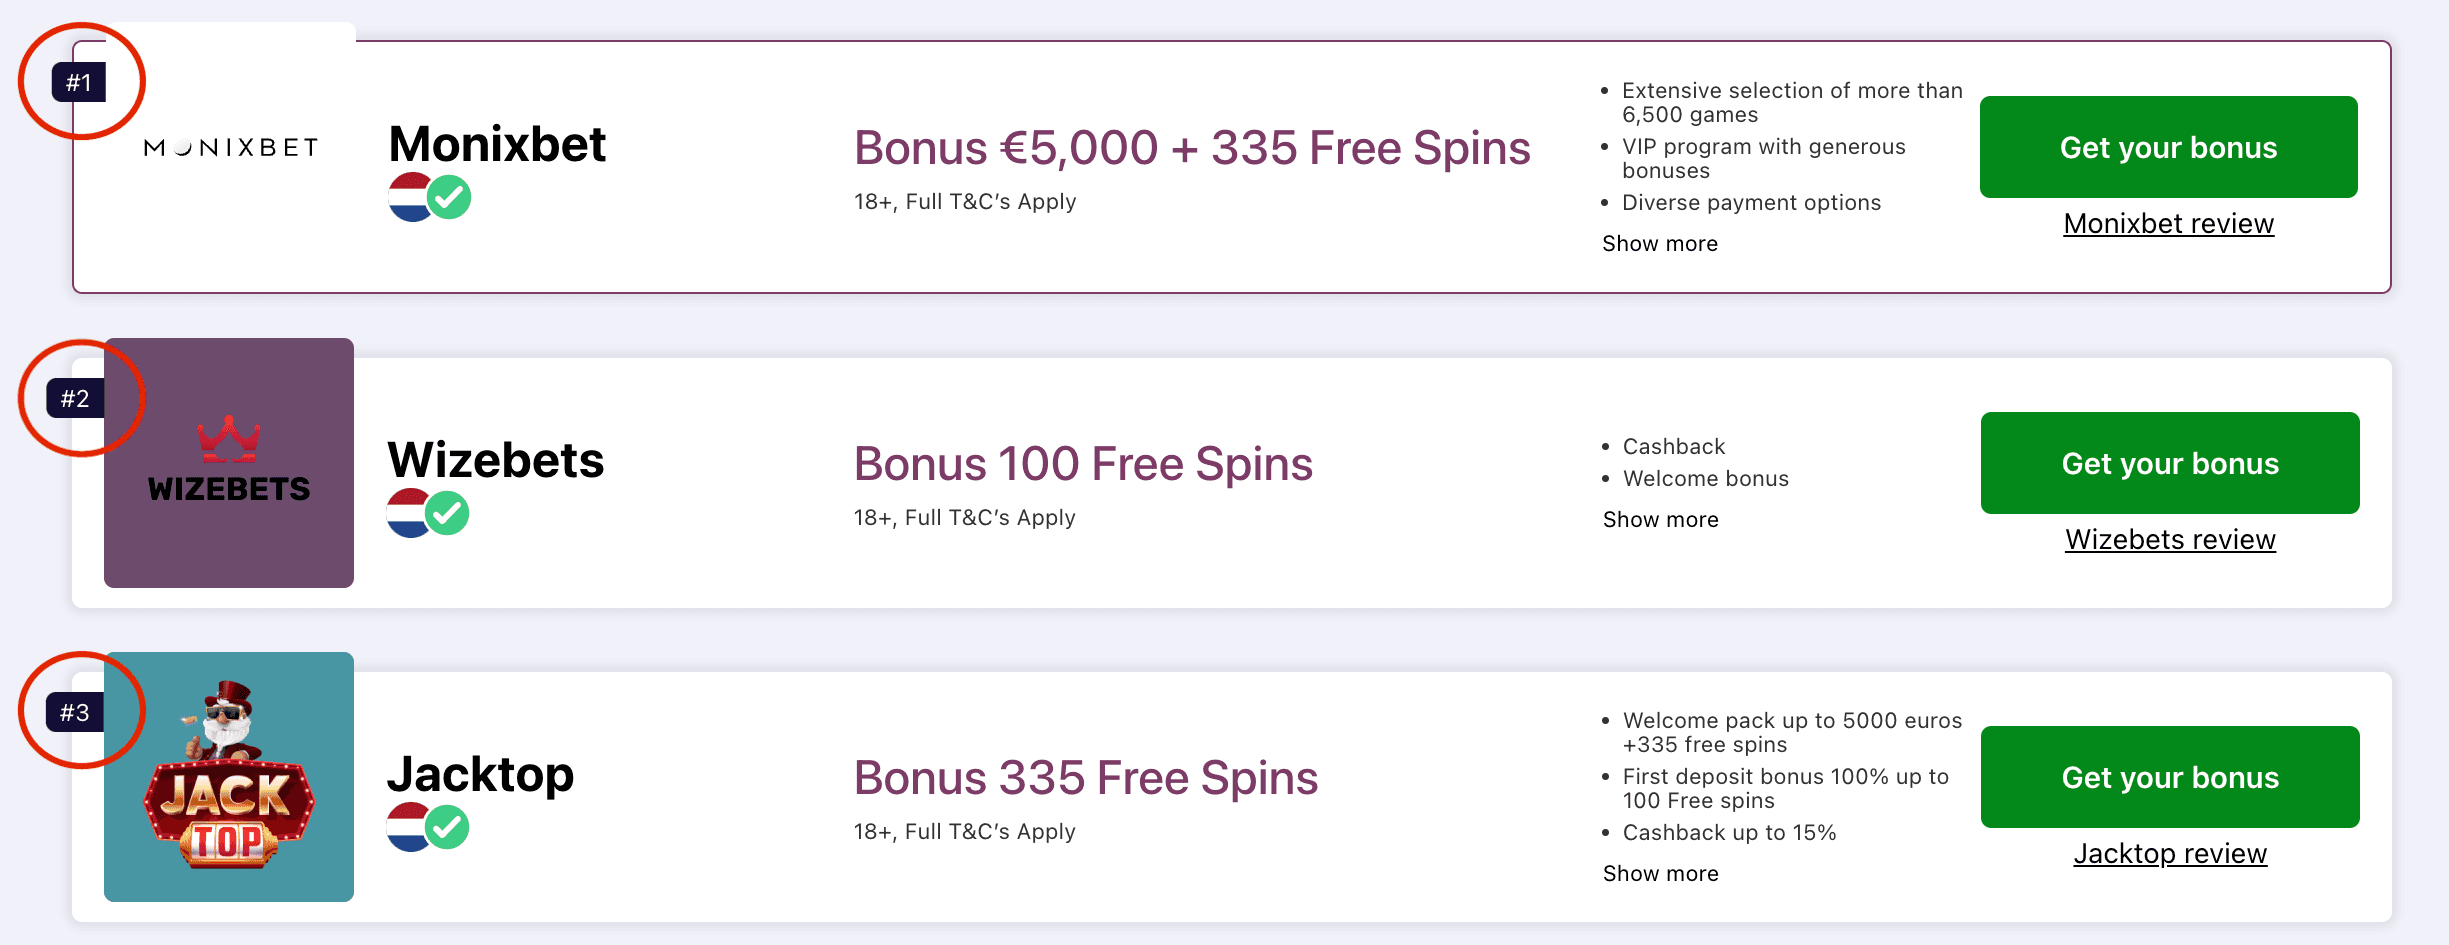Click the Wizebets logo thumbnail
The height and width of the screenshot is (945, 2449).
pos(229,463)
